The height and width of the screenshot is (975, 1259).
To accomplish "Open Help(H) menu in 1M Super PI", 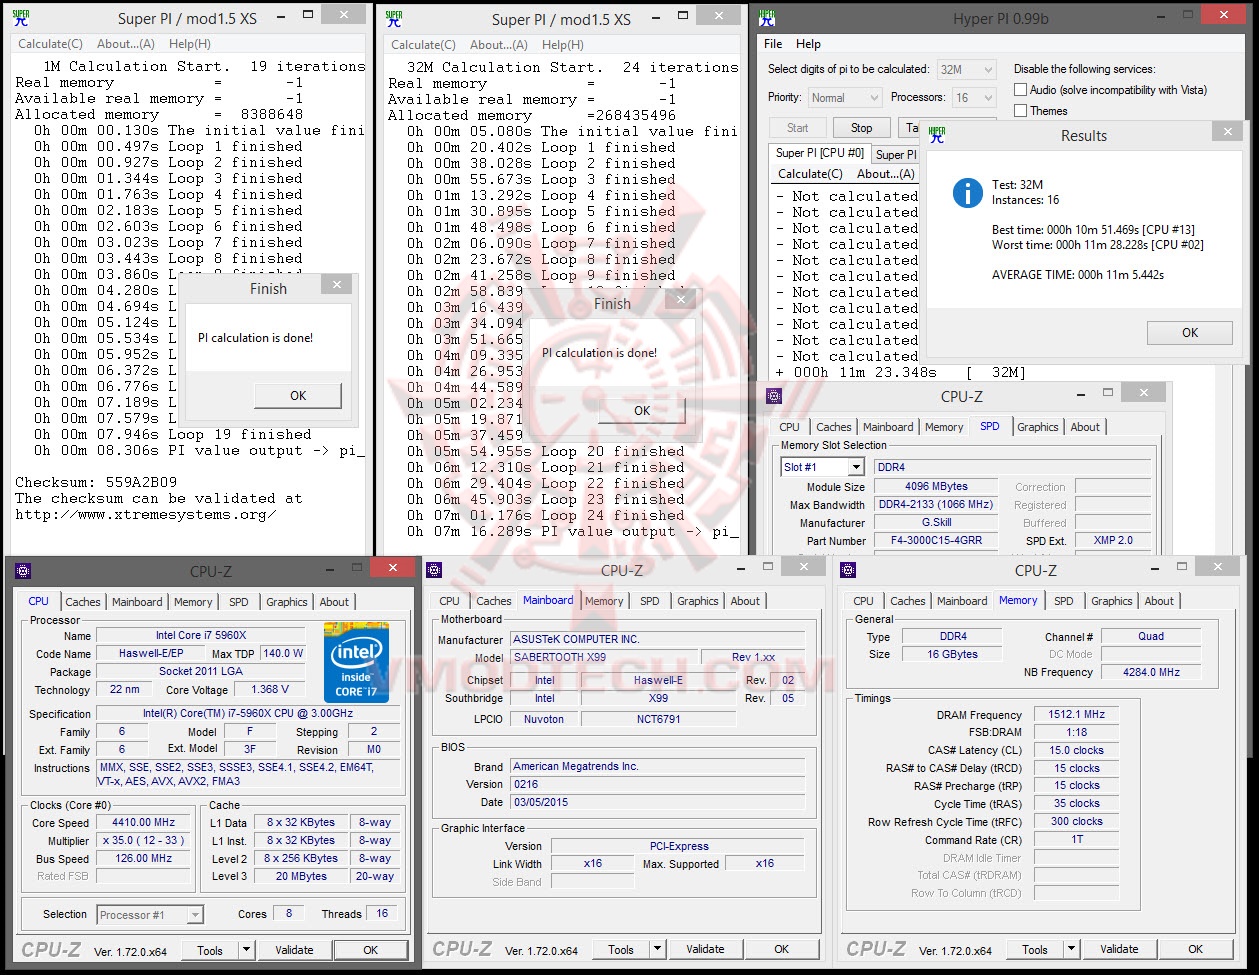I will tap(190, 44).
